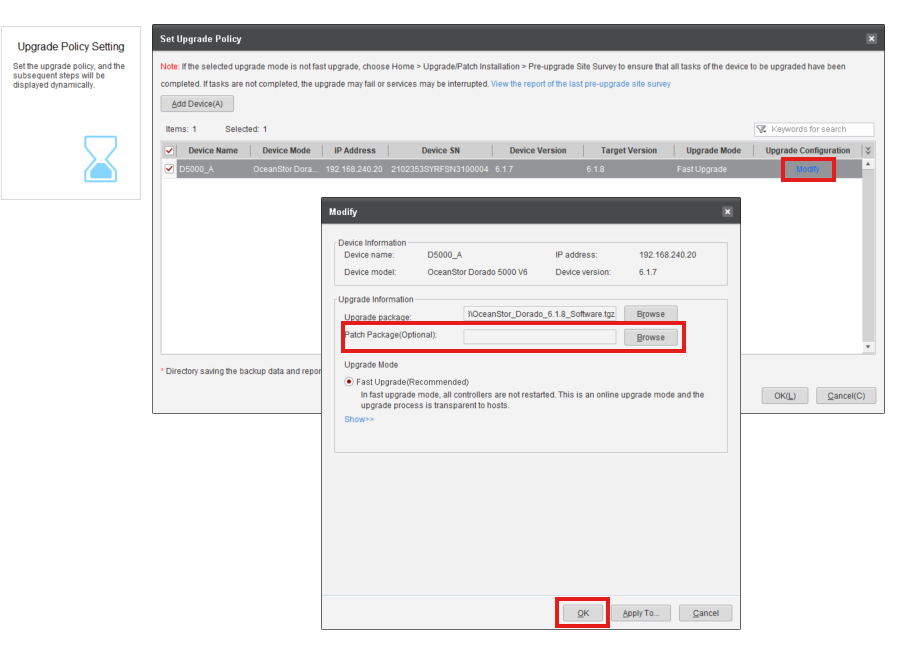Image resolution: width=922 pixels, height=647 pixels.
Task: Click the Target Version column header
Action: click(629, 151)
